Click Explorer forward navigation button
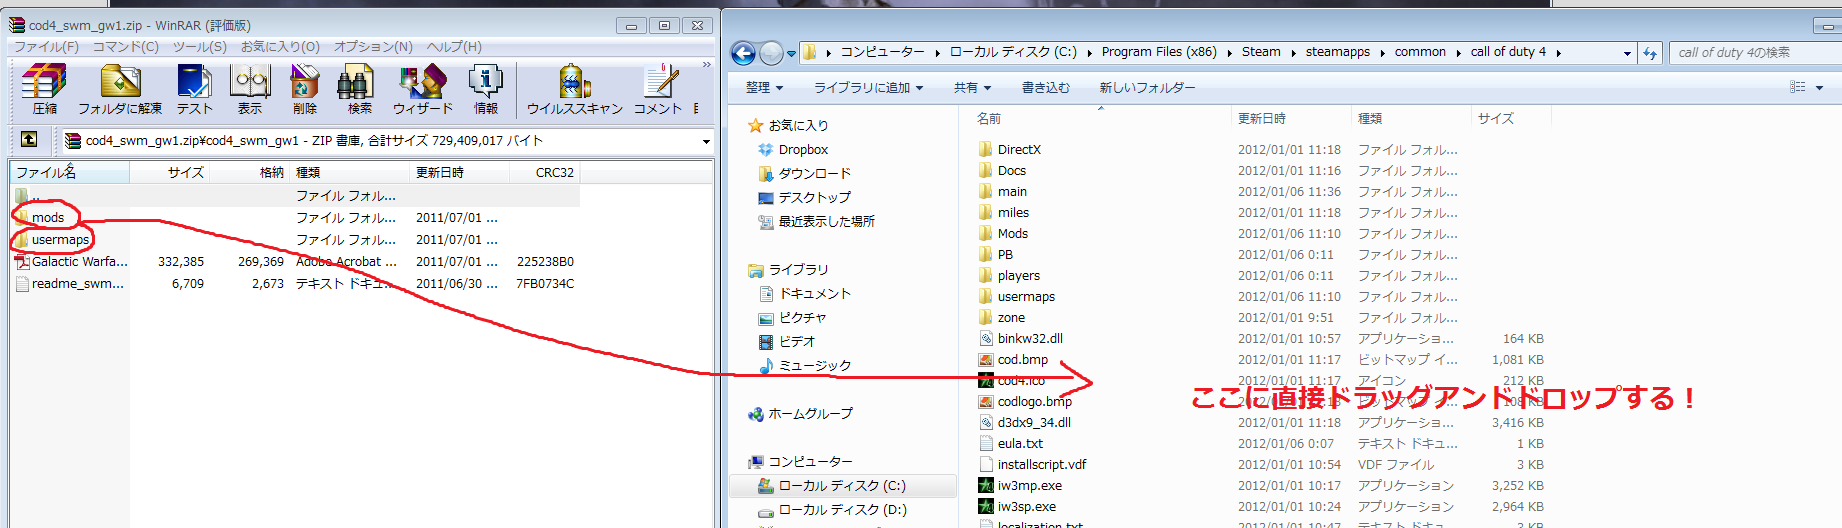This screenshot has width=1842, height=528. [771, 53]
